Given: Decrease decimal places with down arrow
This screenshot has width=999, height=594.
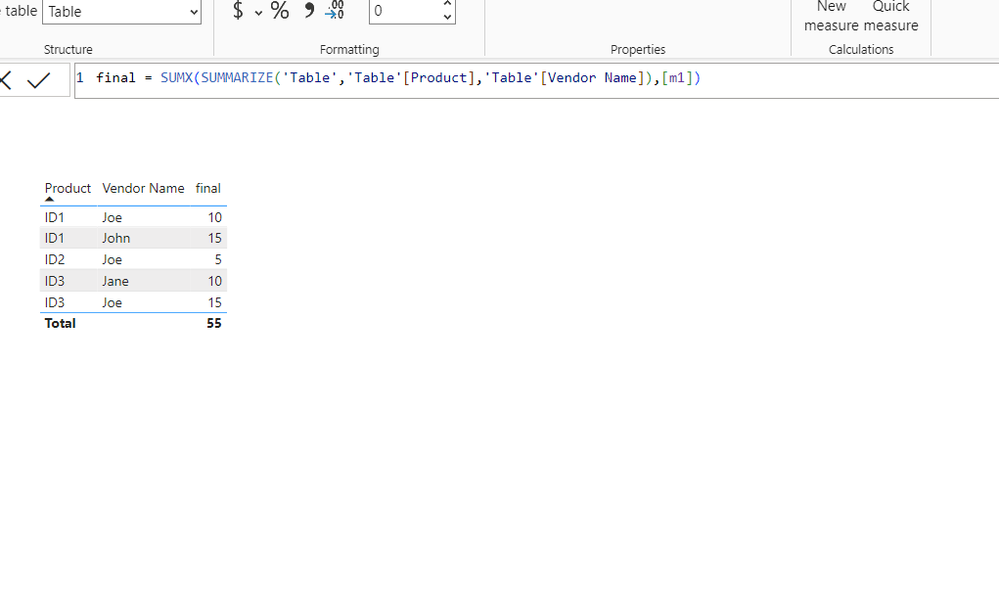Looking at the screenshot, I should [x=448, y=17].
